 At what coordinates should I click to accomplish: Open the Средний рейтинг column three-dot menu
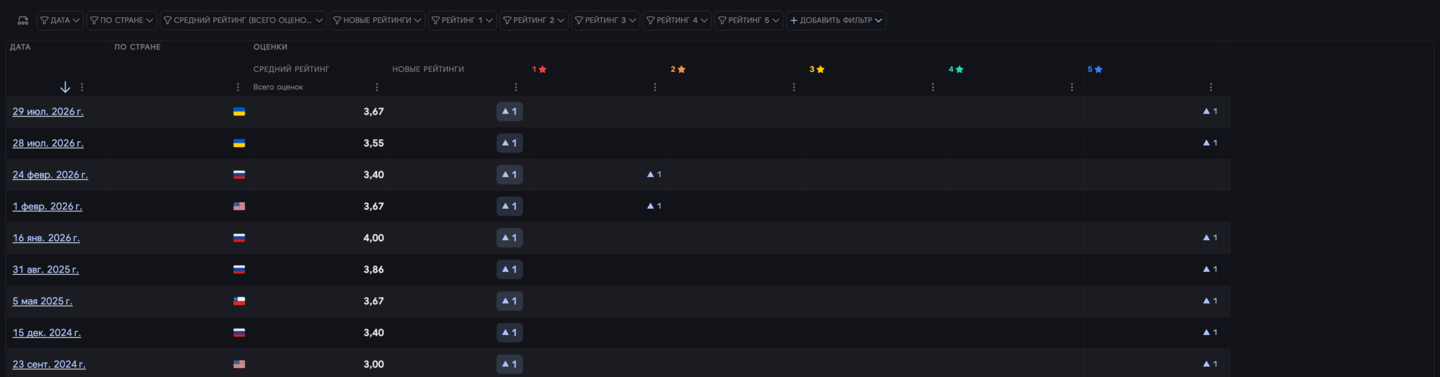377,87
